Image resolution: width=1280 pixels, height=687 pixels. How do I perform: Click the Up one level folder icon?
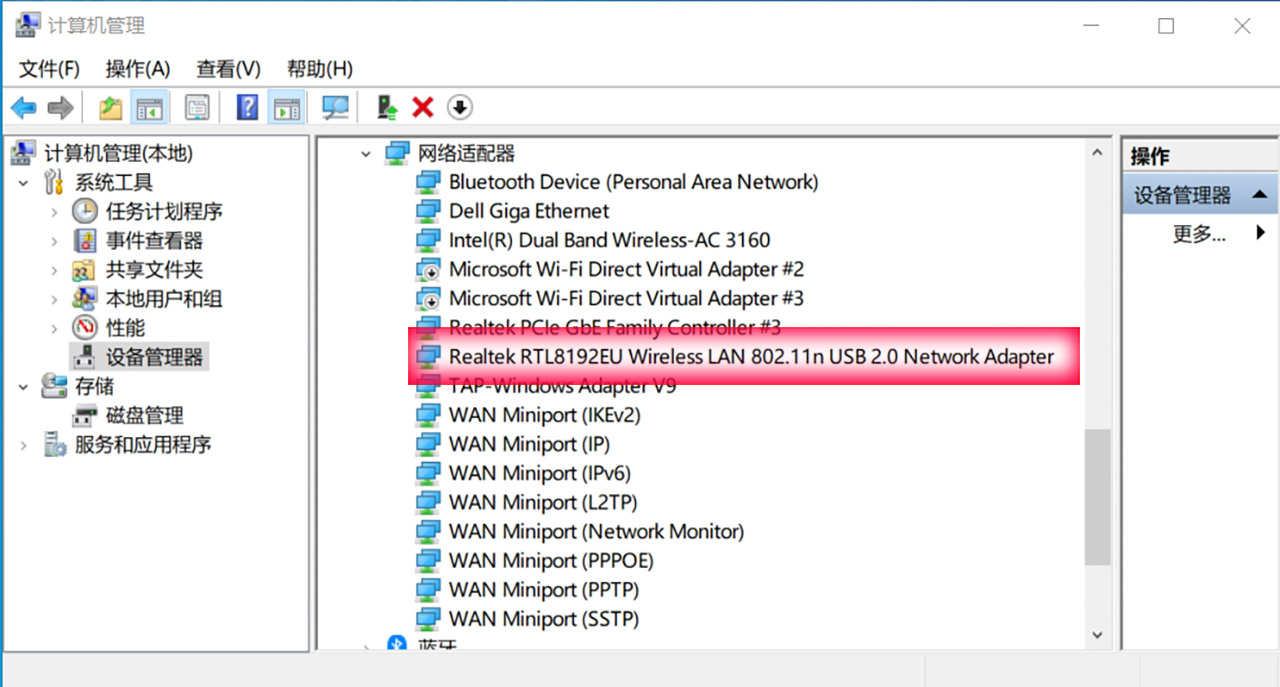pyautogui.click(x=110, y=108)
